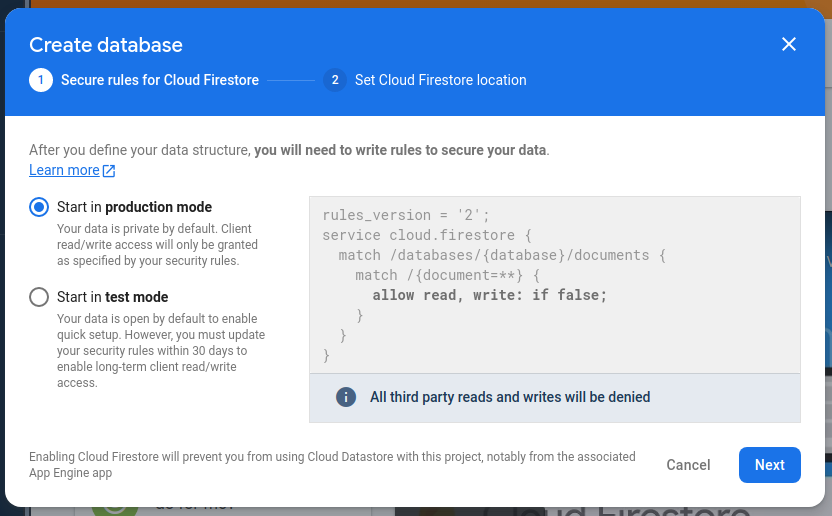Open the Learn more link

pos(64,170)
